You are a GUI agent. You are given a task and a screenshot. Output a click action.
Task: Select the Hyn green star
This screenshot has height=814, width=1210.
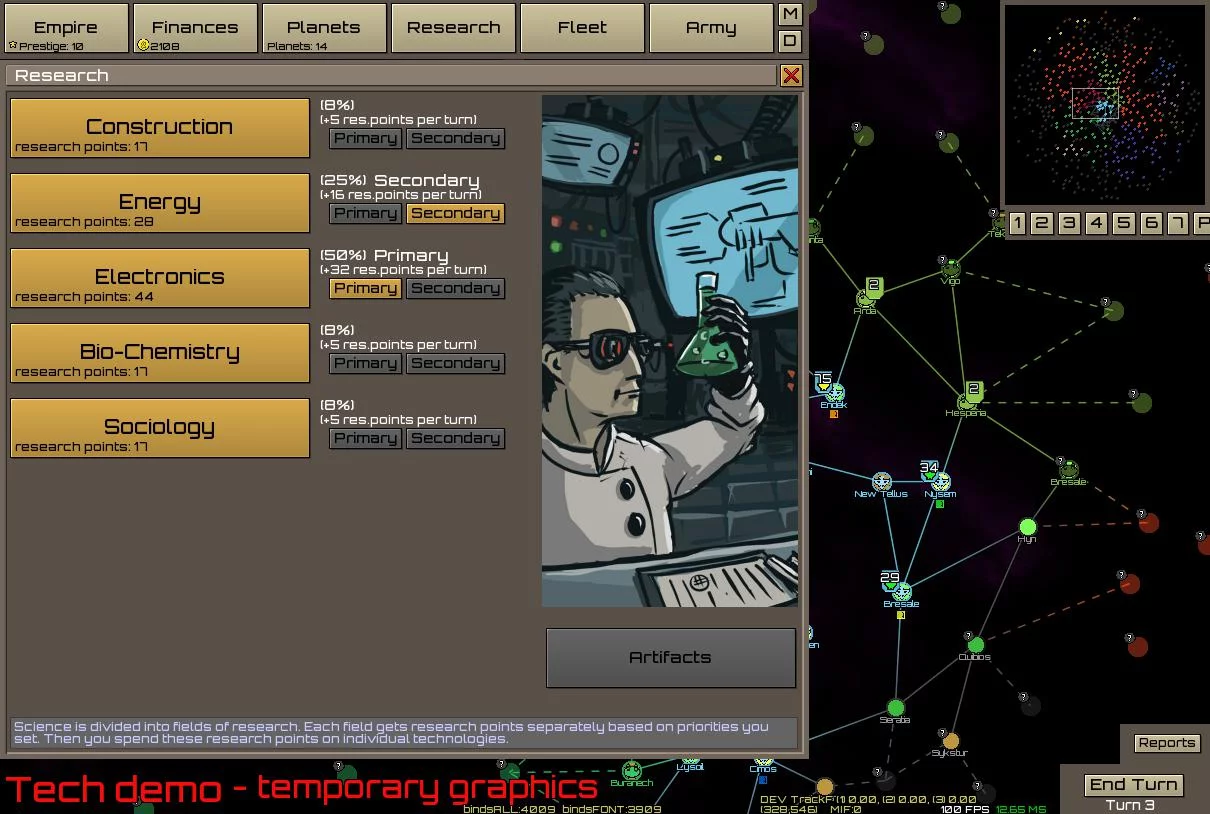[x=1027, y=527]
